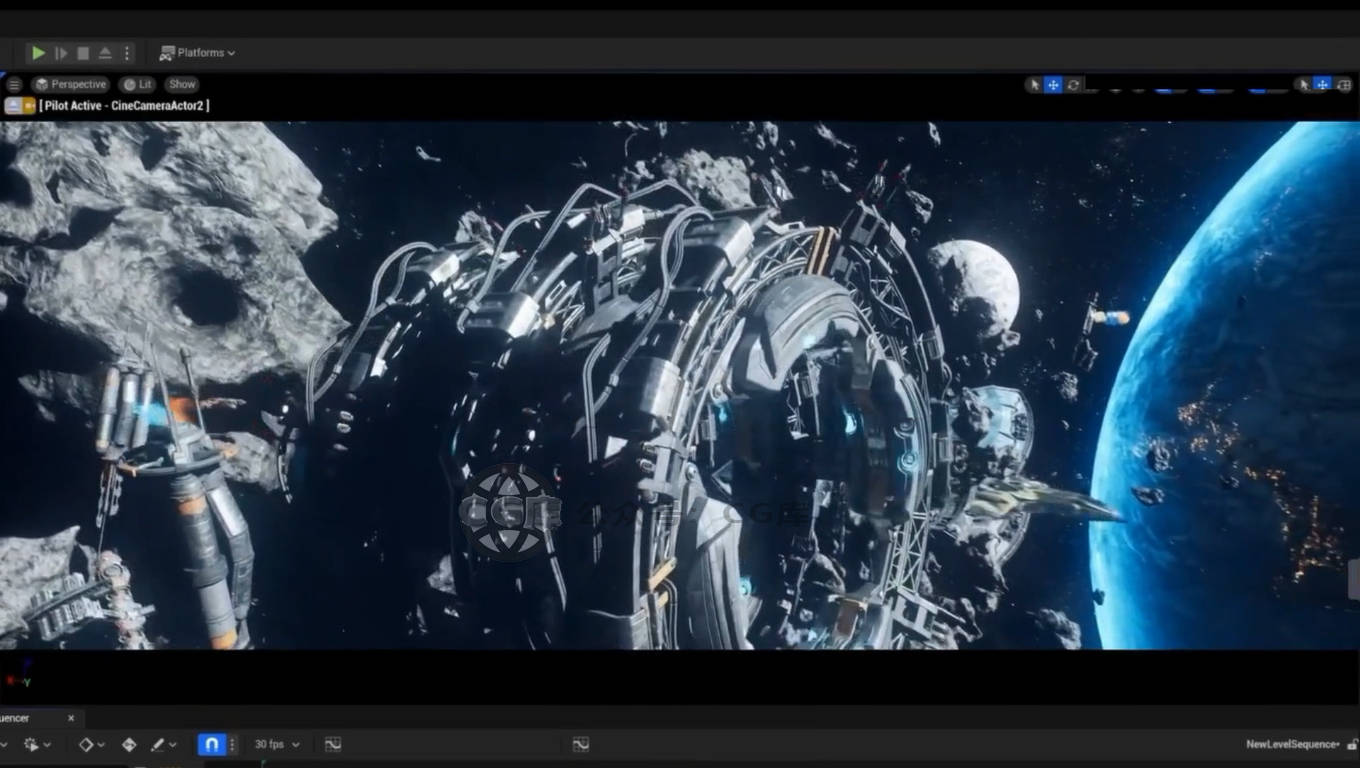Click the Eject from player icon
The image size is (1360, 768).
point(105,53)
